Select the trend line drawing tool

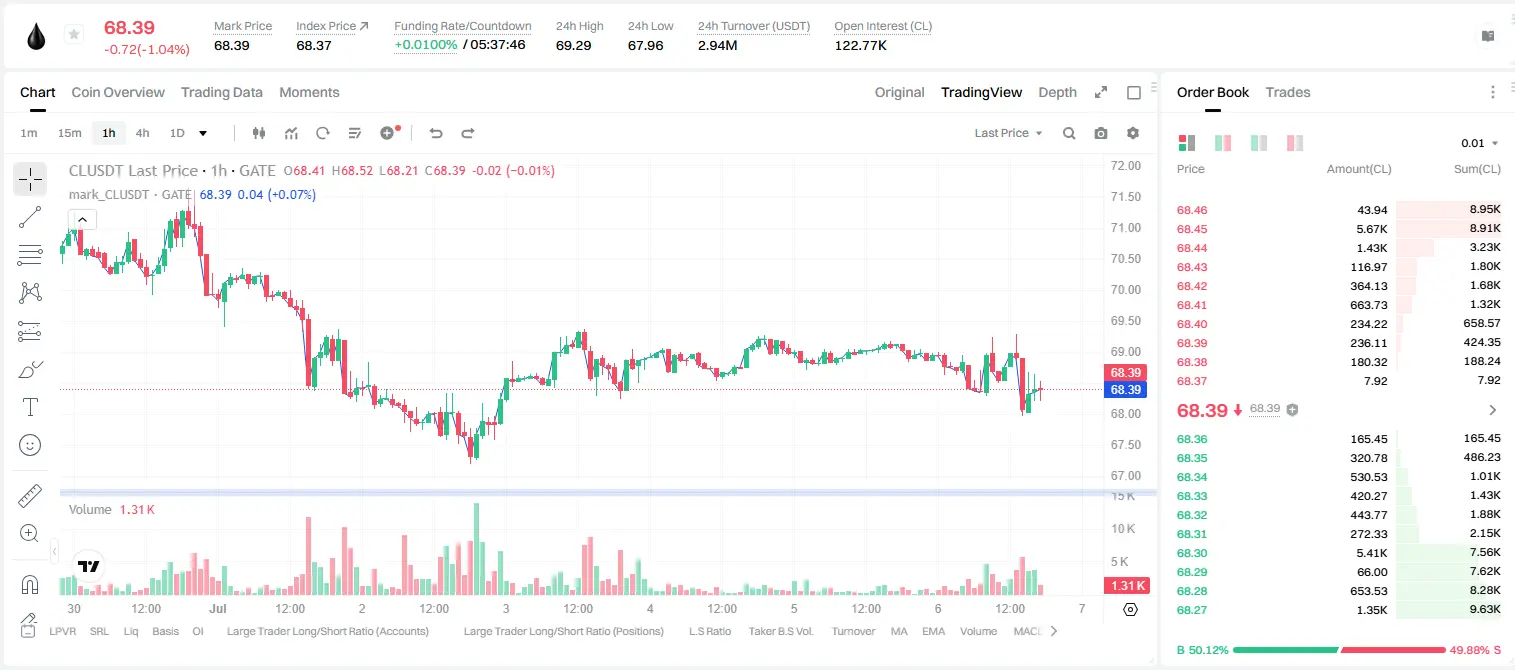[x=30, y=217]
